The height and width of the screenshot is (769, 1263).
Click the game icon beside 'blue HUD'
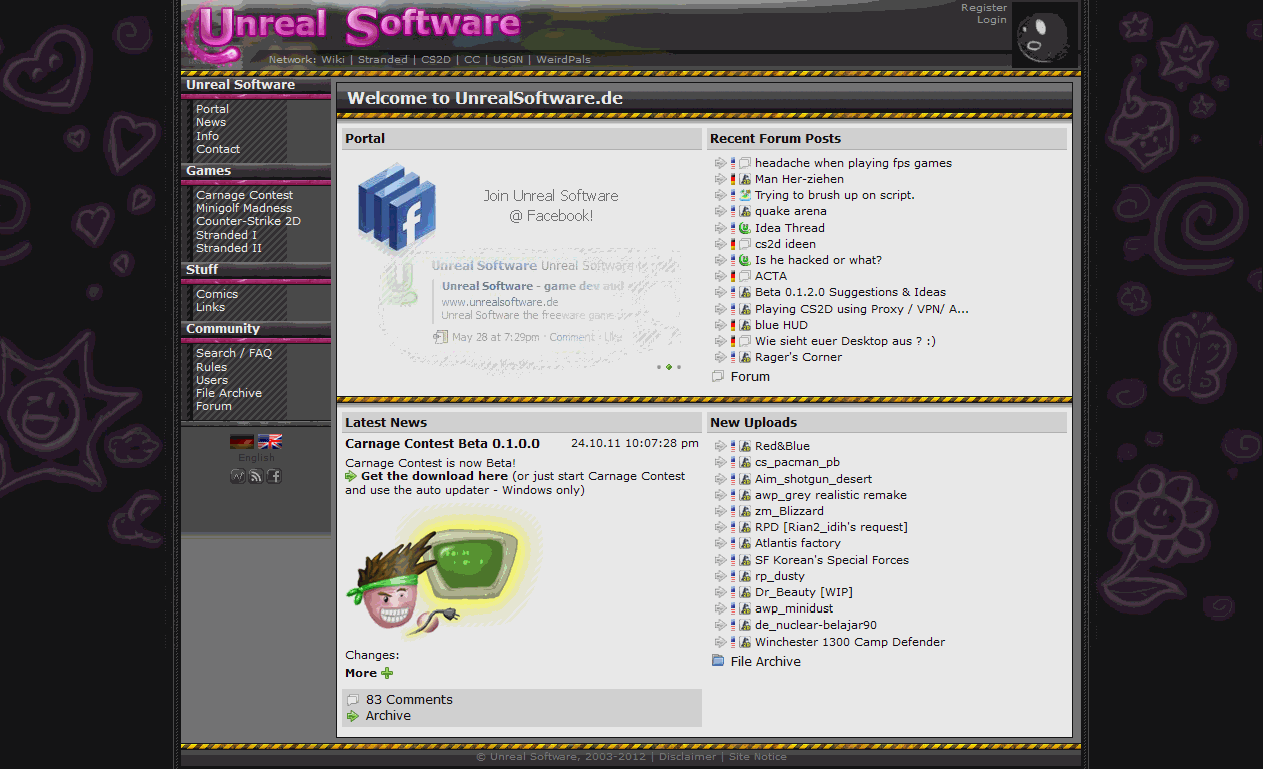pos(745,325)
